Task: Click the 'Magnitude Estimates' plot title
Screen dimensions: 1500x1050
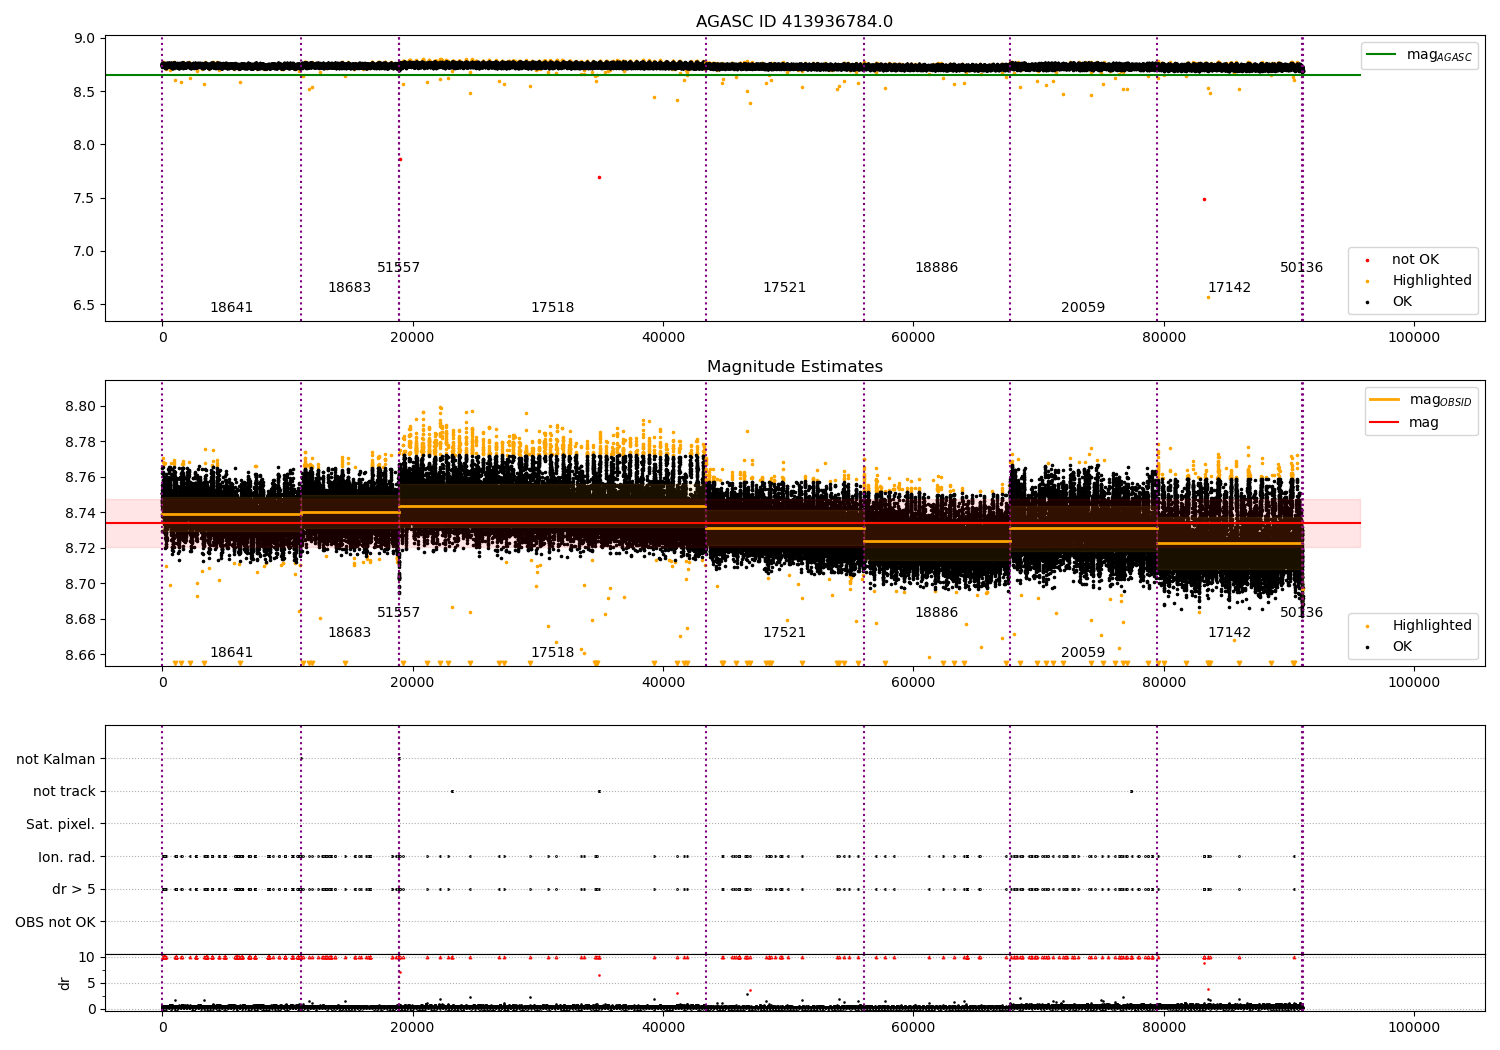Action: pyautogui.click(x=794, y=367)
